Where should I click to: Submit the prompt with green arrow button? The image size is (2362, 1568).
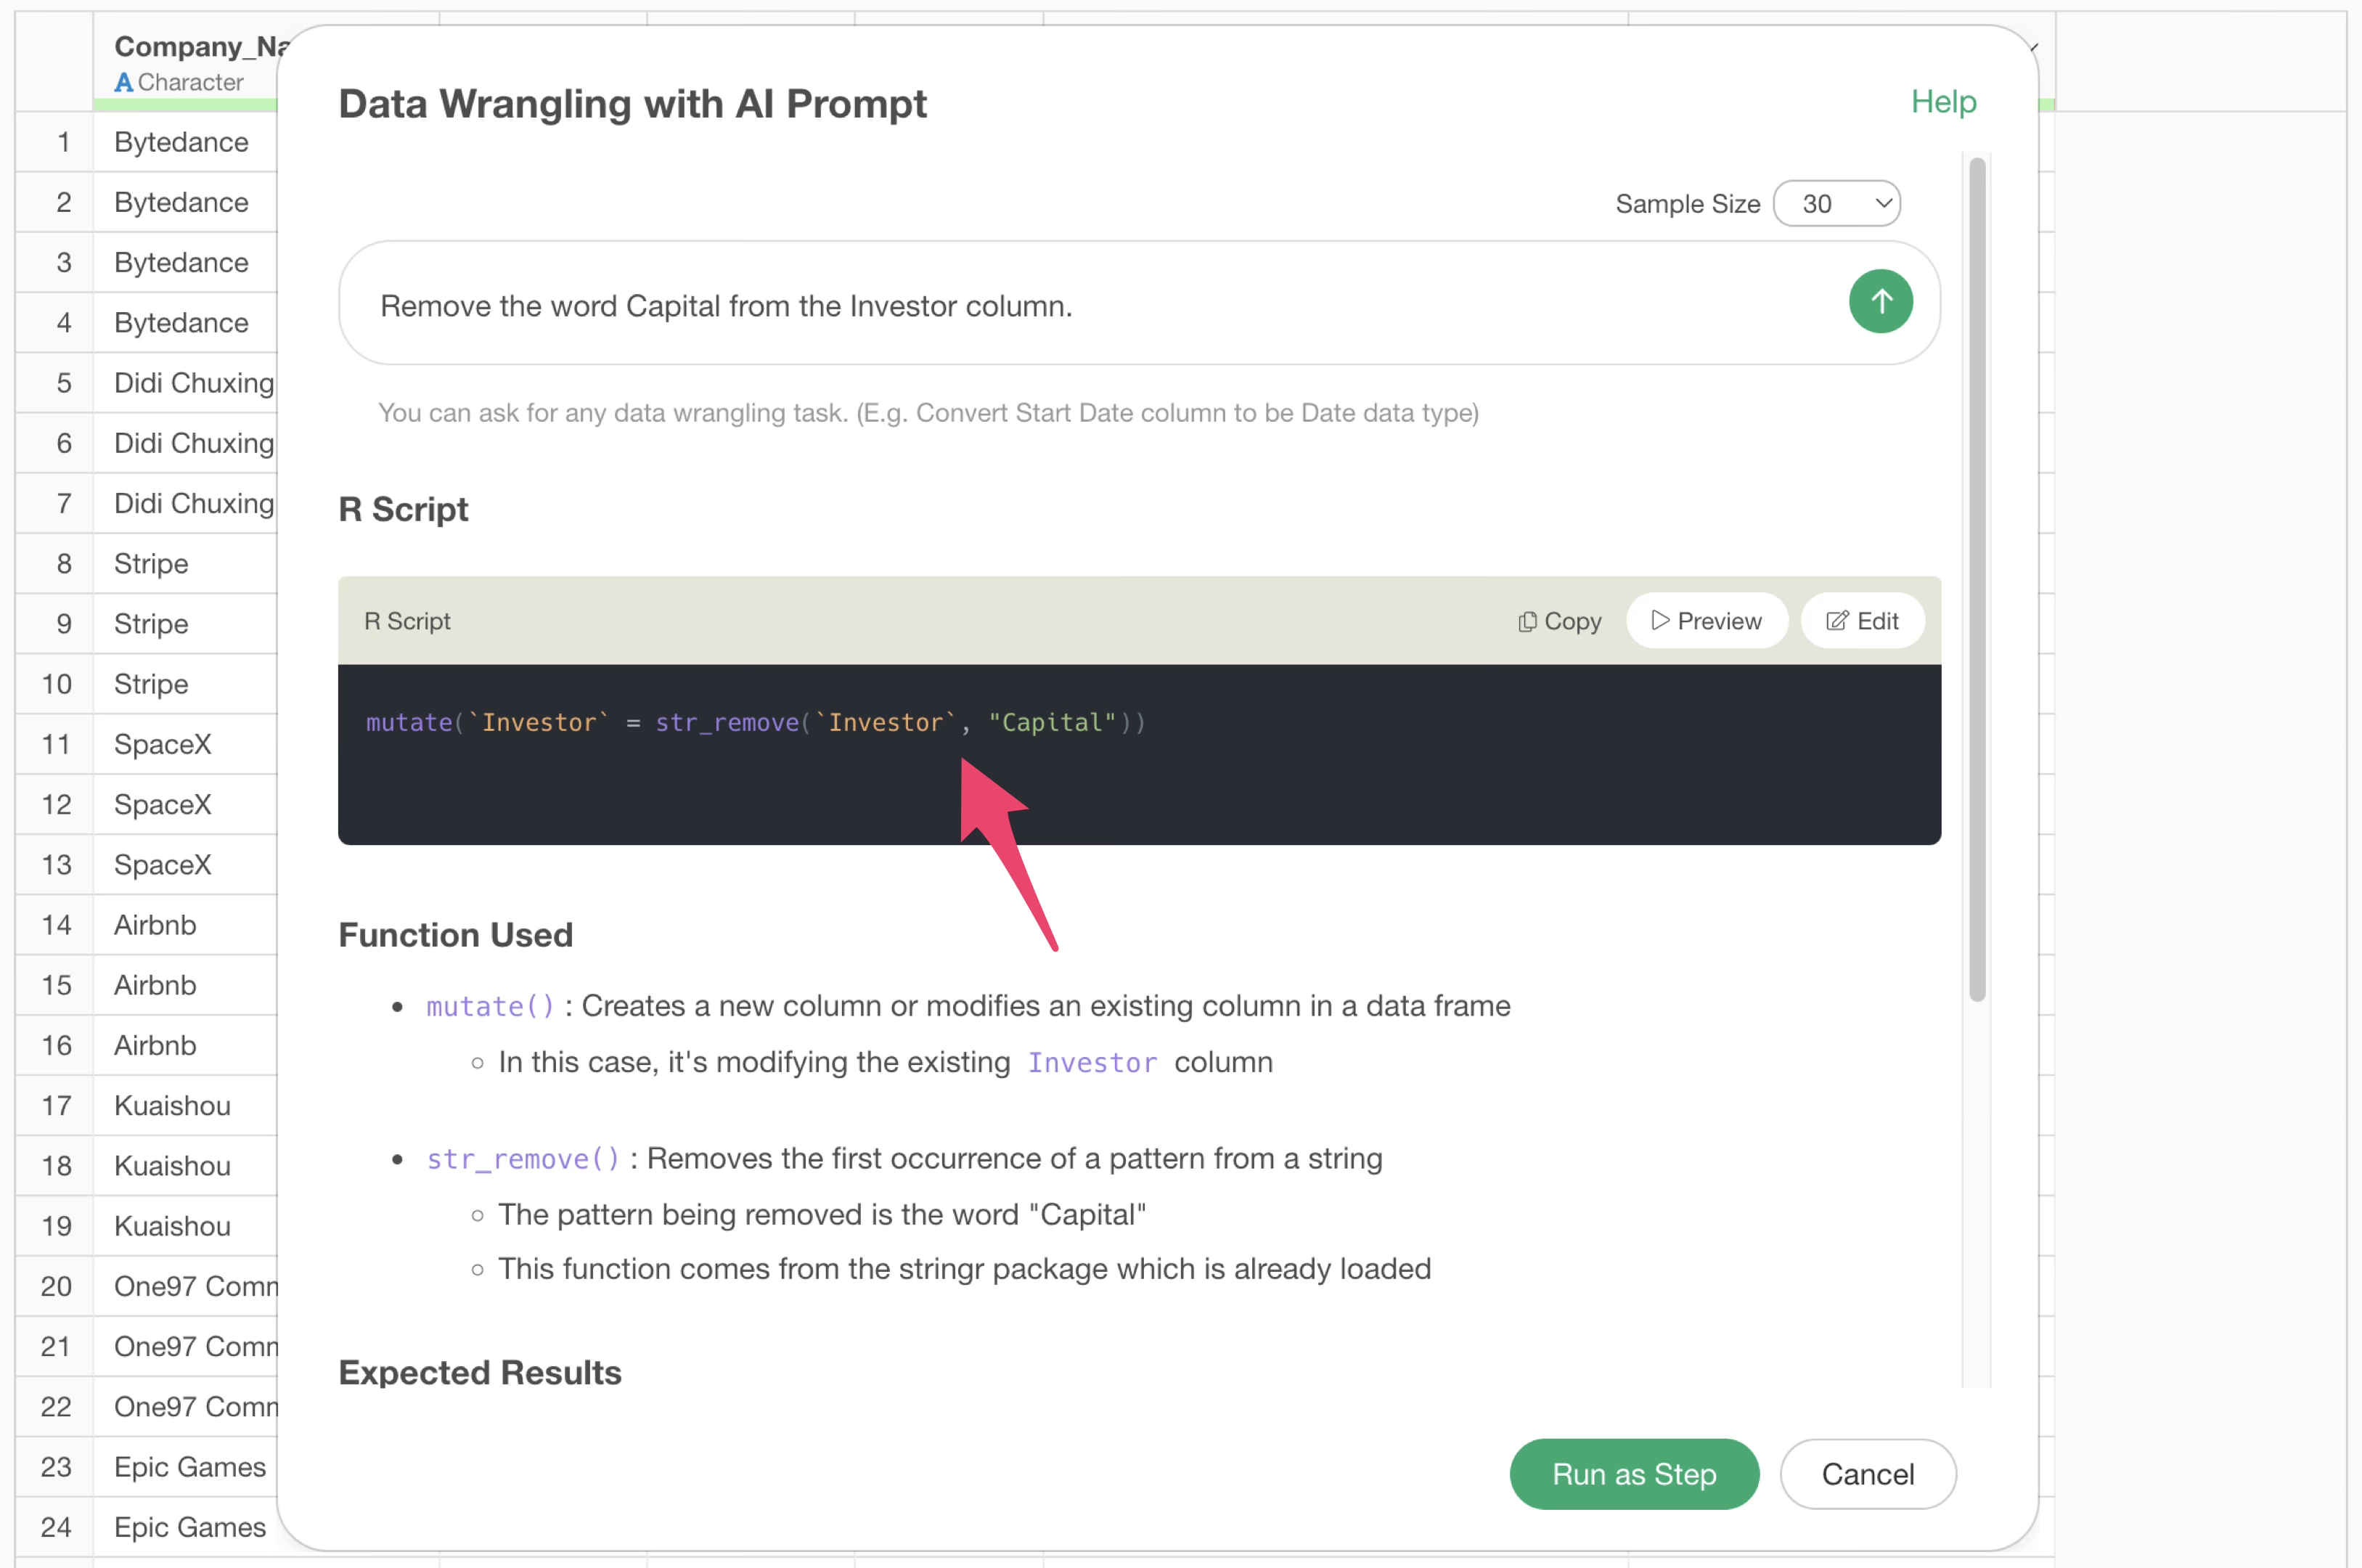[x=1879, y=301]
